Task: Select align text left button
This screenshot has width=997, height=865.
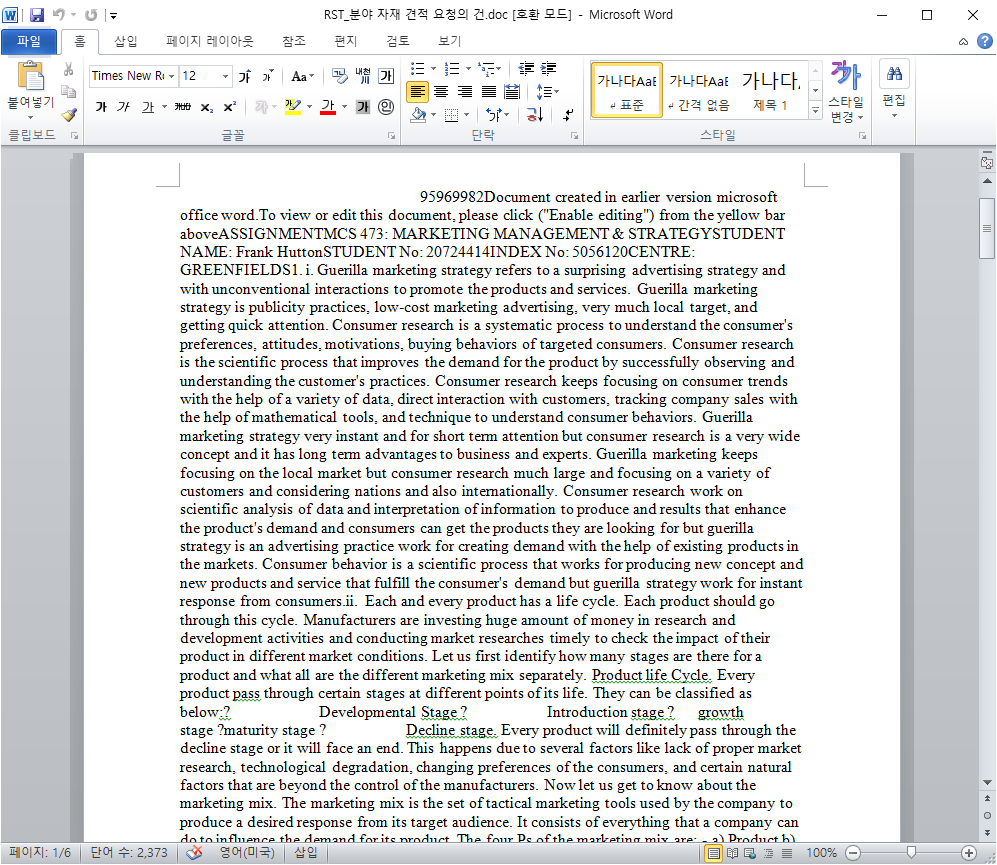Action: pyautogui.click(x=418, y=92)
